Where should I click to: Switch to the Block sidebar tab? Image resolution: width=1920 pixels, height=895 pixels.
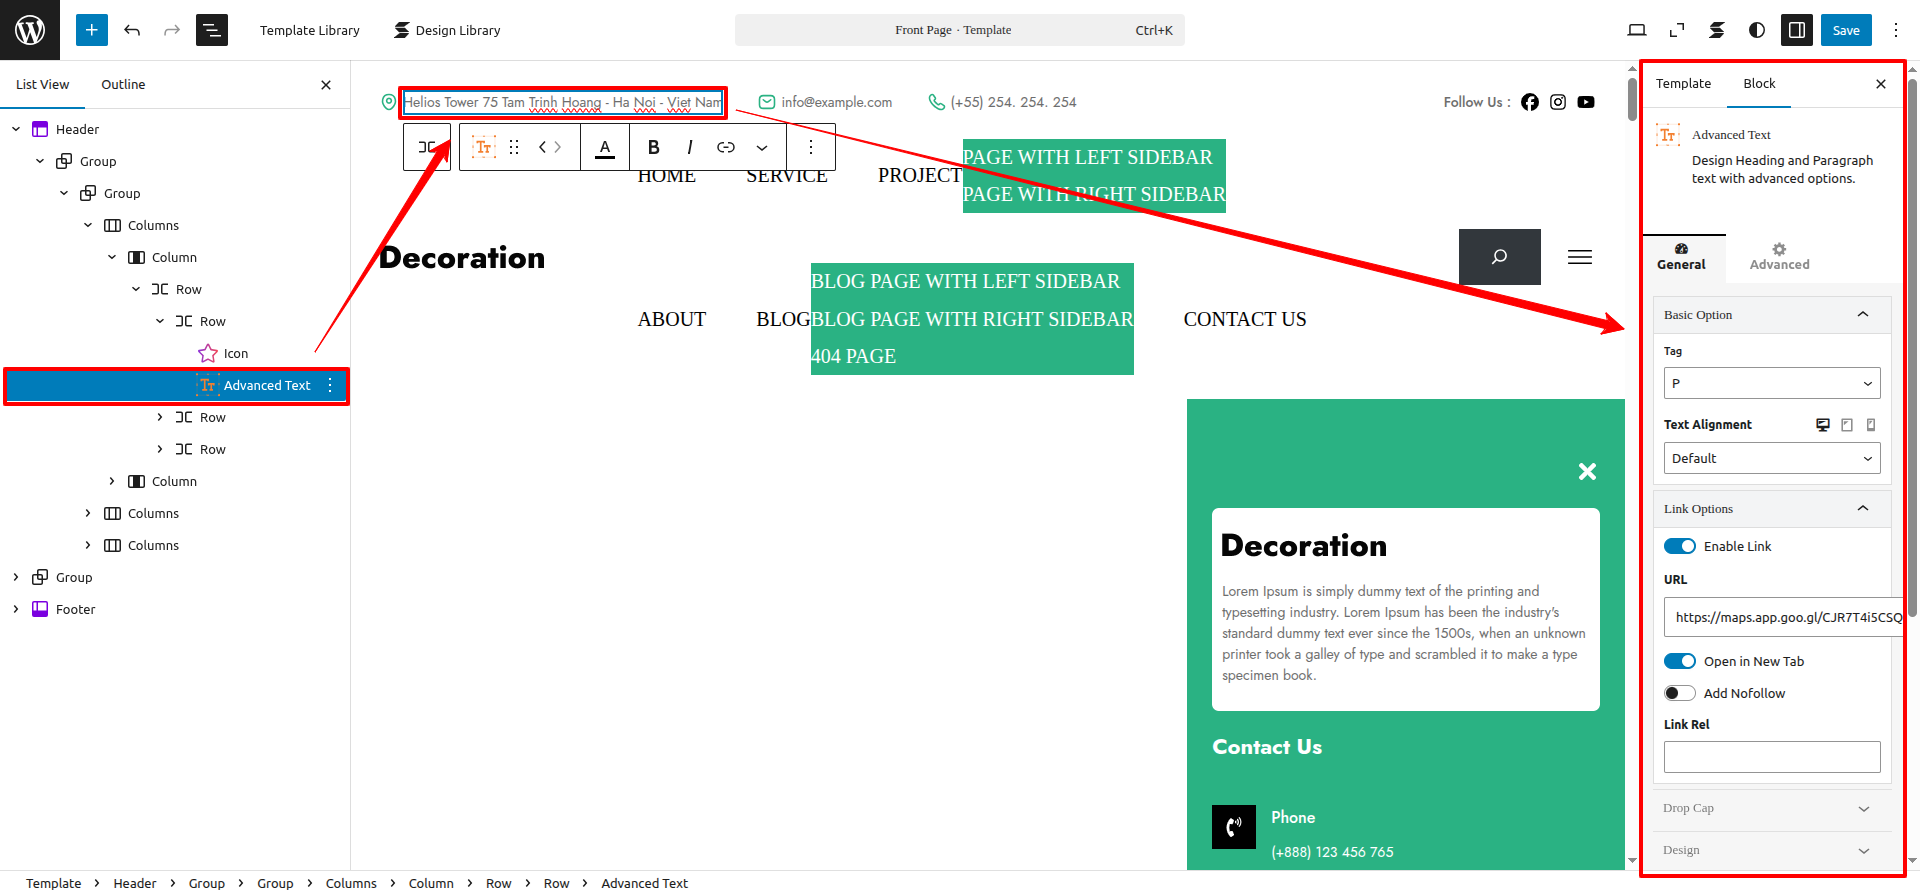[1759, 84]
